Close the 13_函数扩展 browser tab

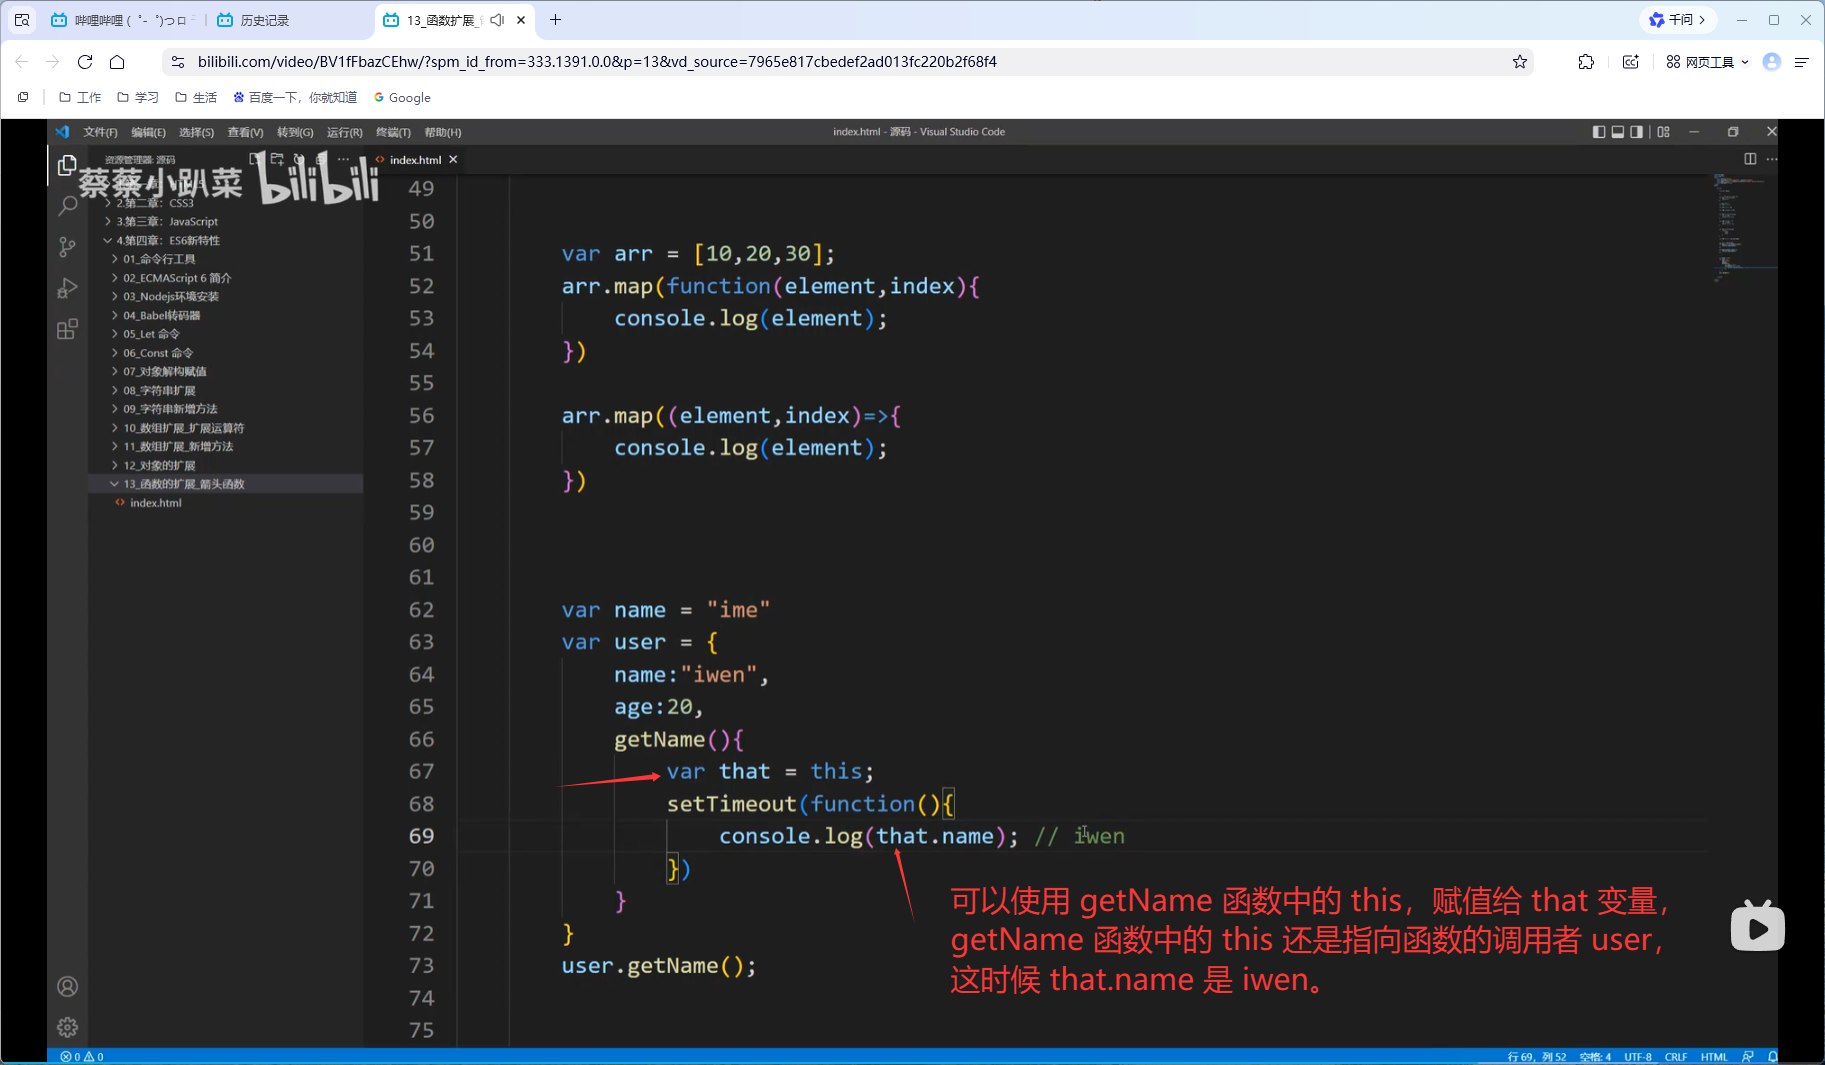coord(521,20)
